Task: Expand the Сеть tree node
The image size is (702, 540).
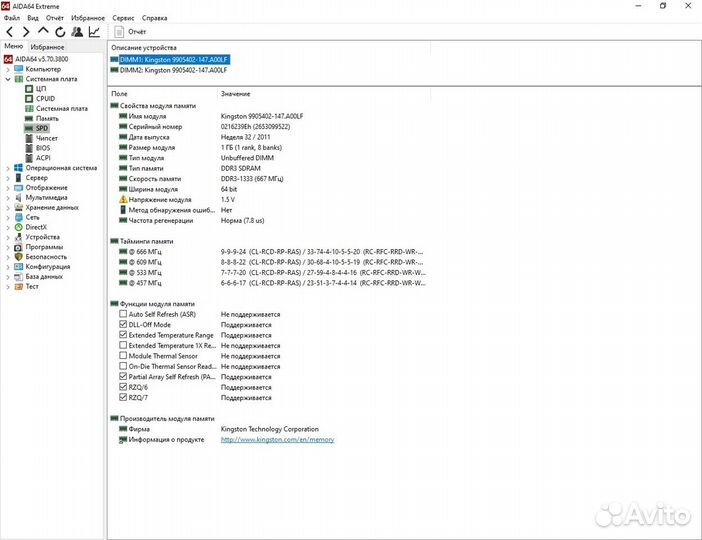Action: tap(8, 218)
